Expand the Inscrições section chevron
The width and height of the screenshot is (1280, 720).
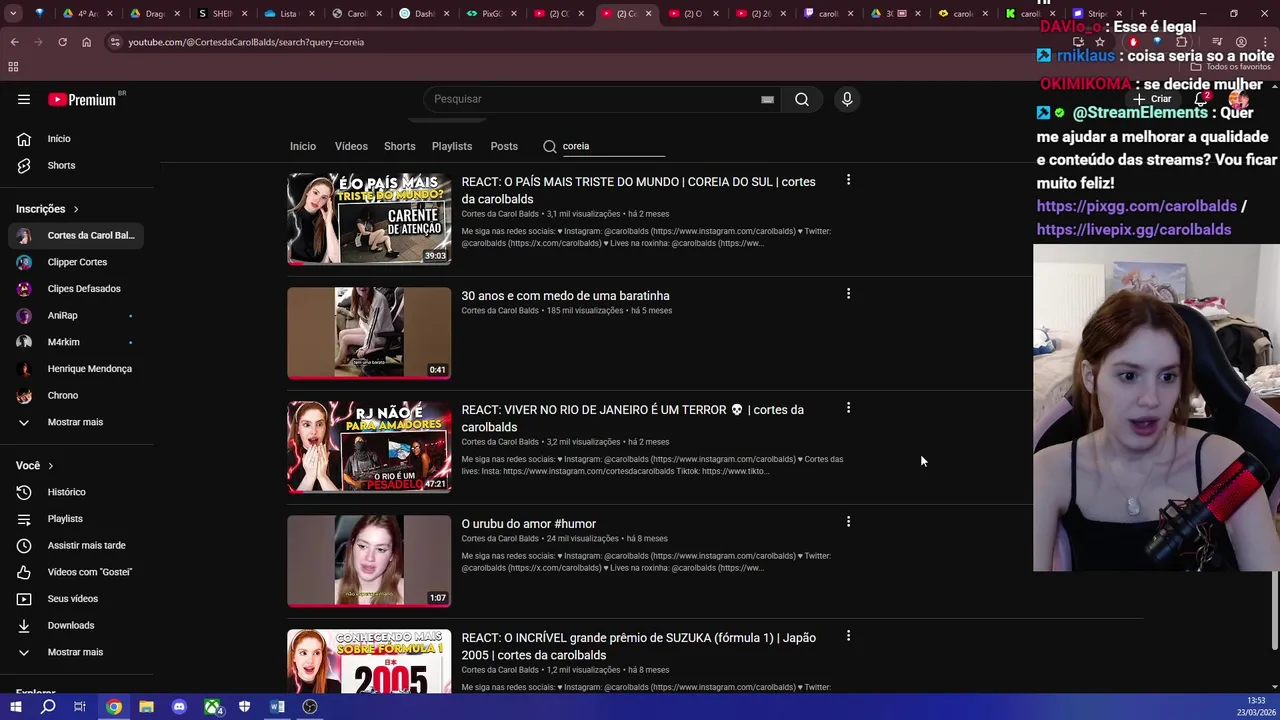coord(75,209)
